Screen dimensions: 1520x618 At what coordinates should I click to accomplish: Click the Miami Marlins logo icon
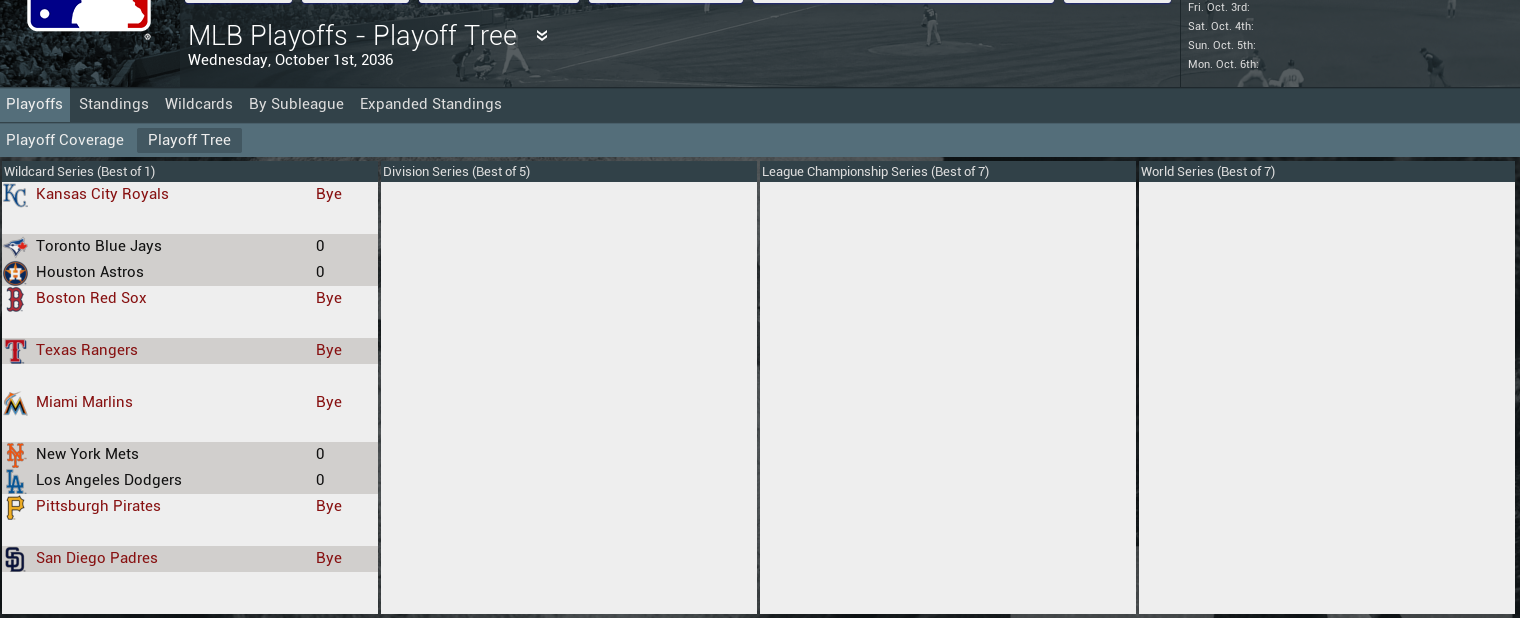(15, 403)
